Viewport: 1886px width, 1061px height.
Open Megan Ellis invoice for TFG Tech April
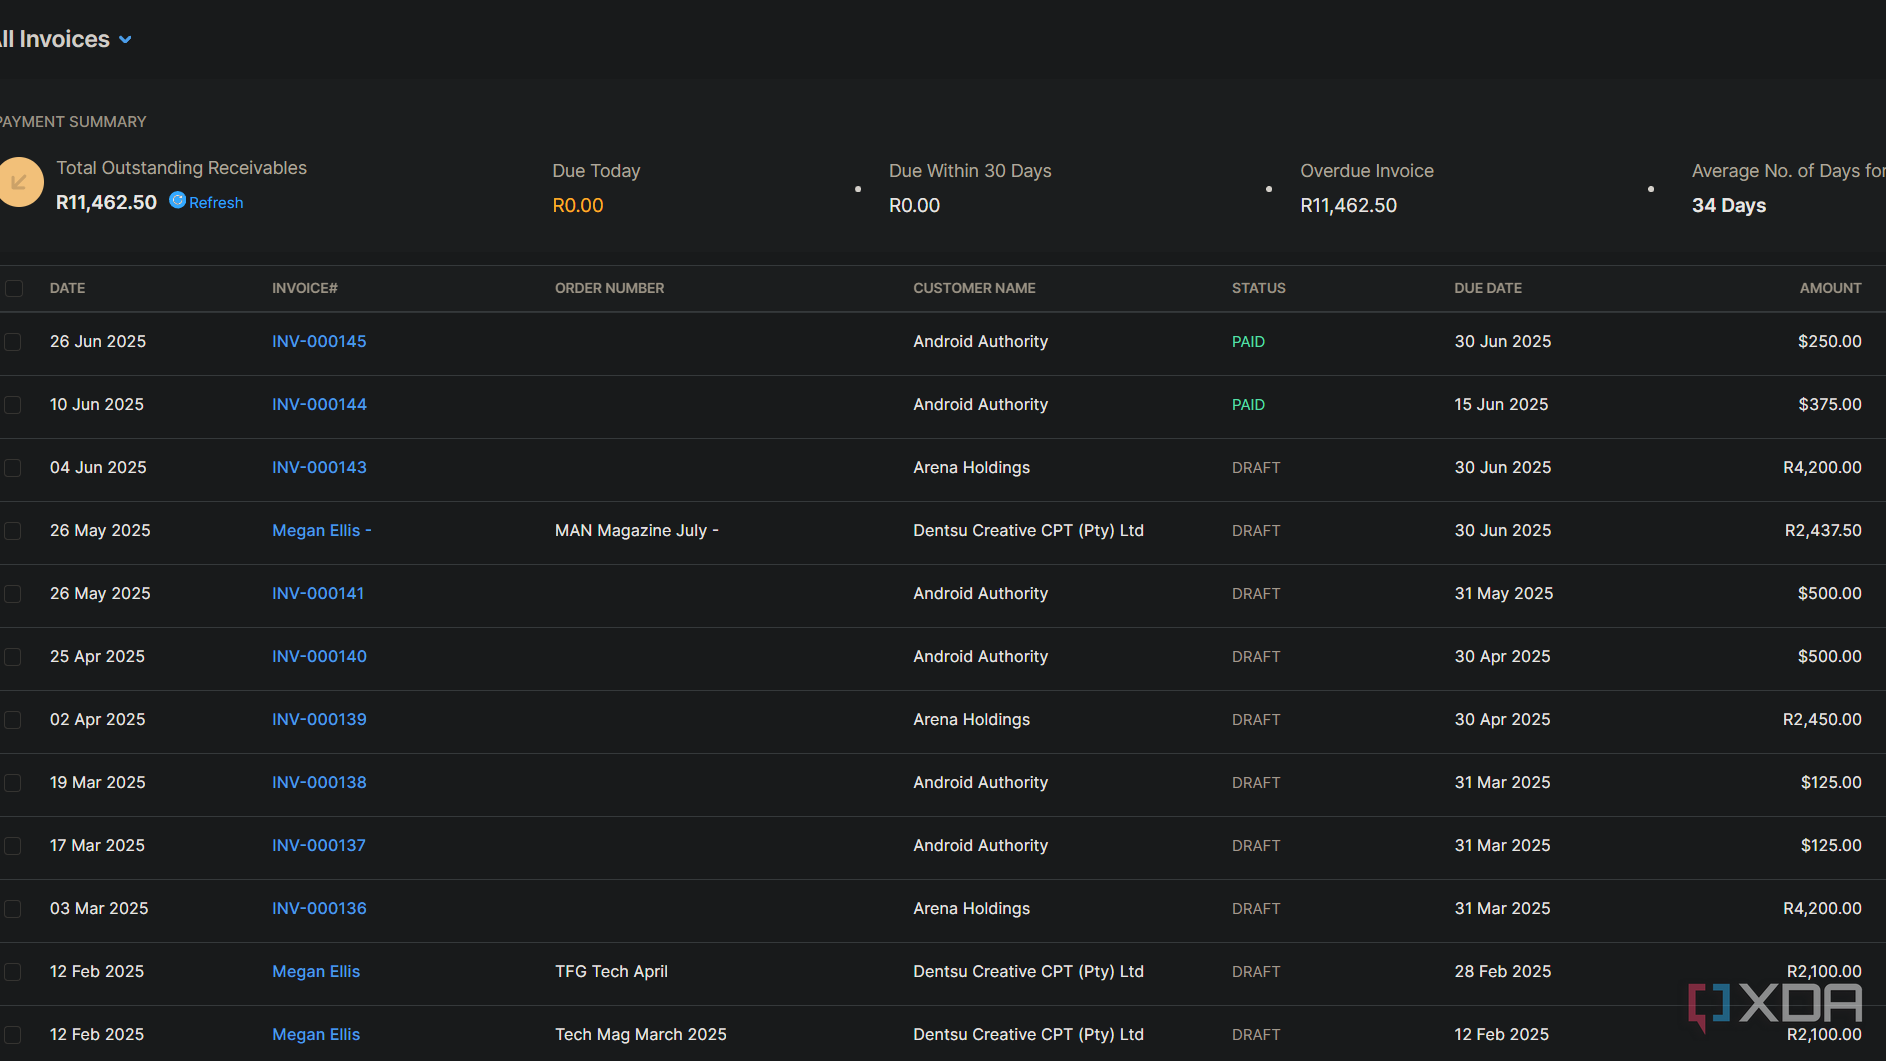click(x=316, y=971)
